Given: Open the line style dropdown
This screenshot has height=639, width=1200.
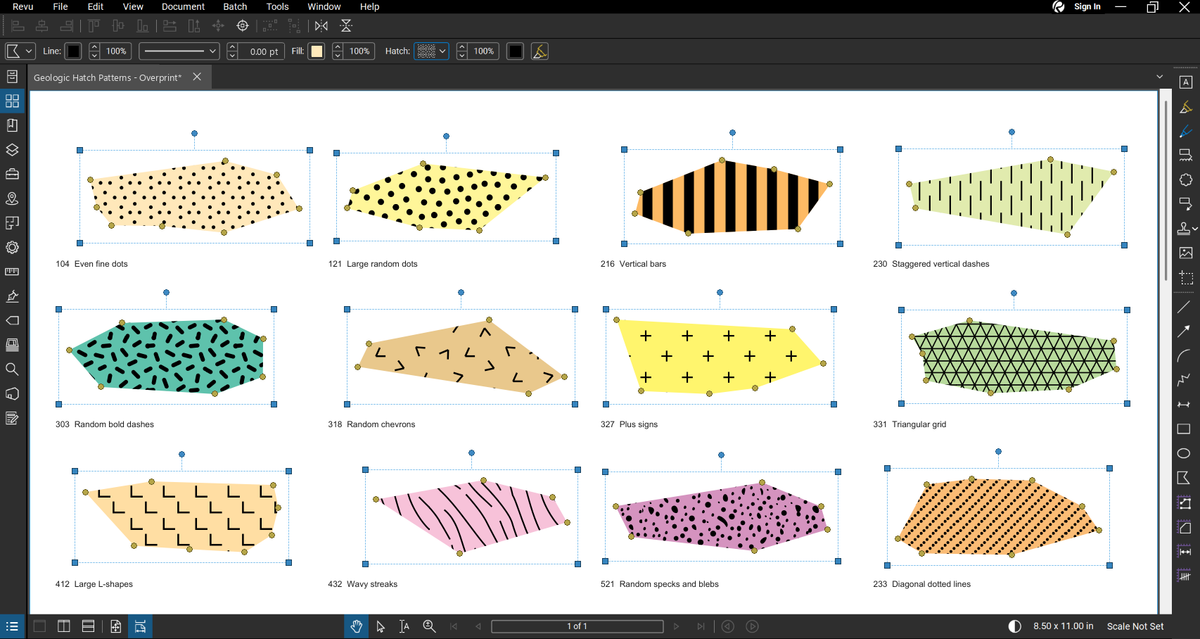Looking at the screenshot, I should pos(180,51).
